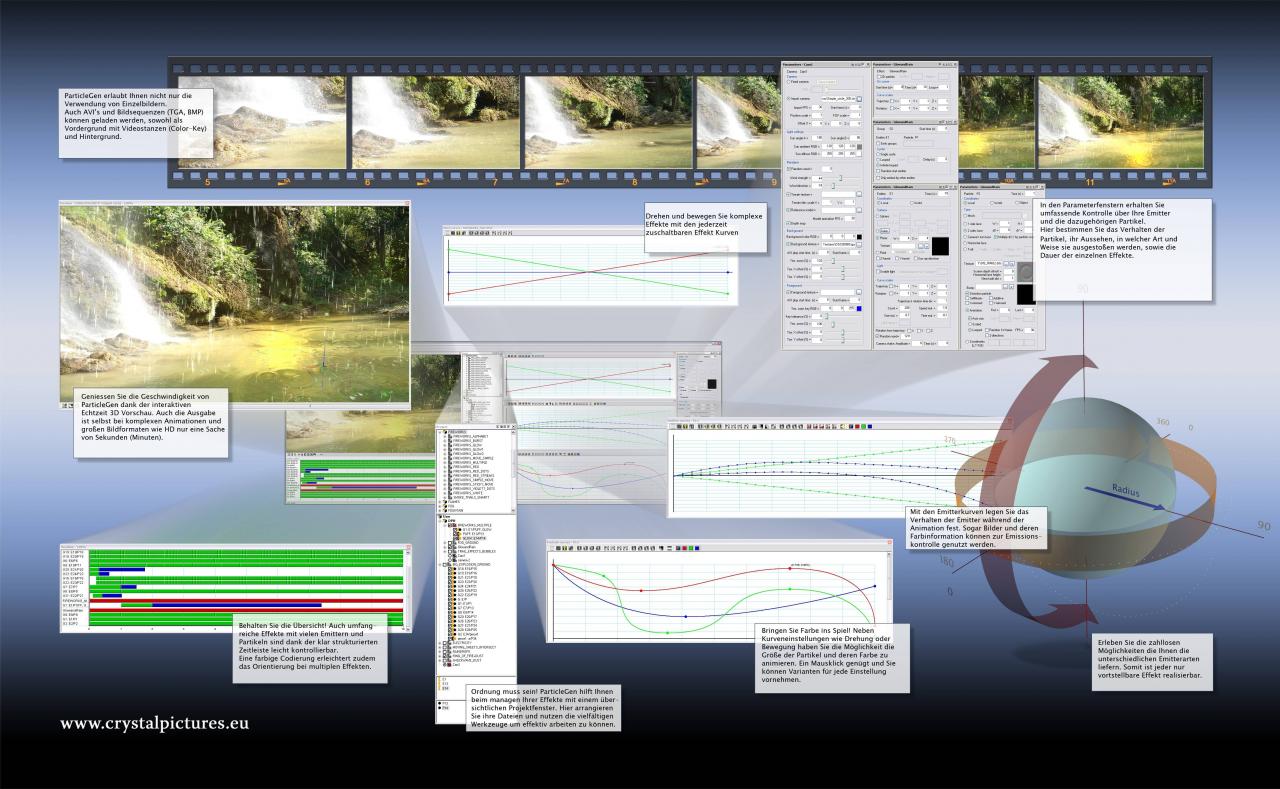1280x789 pixels.
Task: Select left blue keyframe in Effect curves window
Action: pyautogui.click(x=449, y=272)
